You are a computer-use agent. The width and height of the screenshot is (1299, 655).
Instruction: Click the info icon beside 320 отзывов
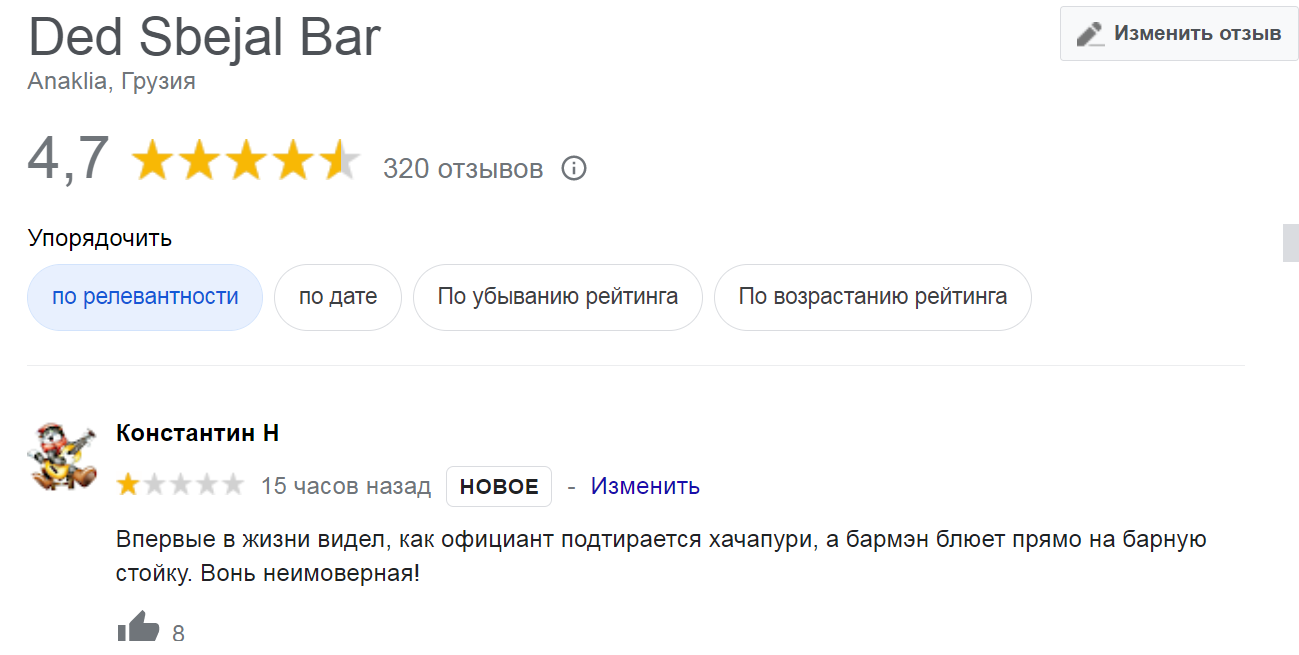pos(574,168)
